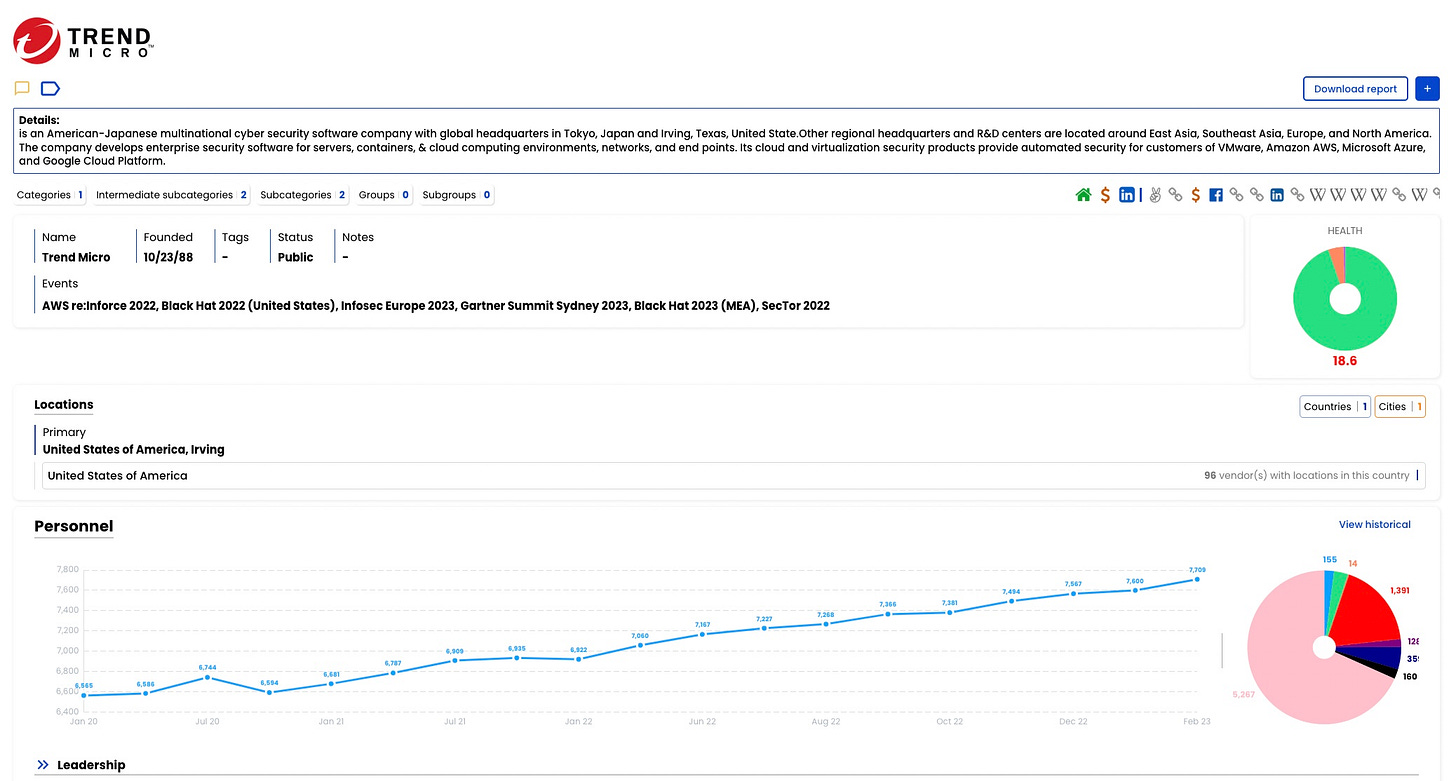This screenshot has height=781, width=1456.
Task: Select the United States of America row
Action: tap(734, 476)
